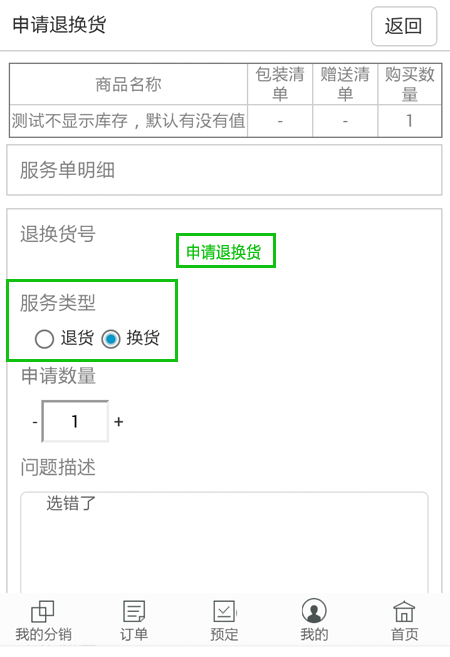
Task: Select the 退货 return radio button
Action: pos(44,339)
